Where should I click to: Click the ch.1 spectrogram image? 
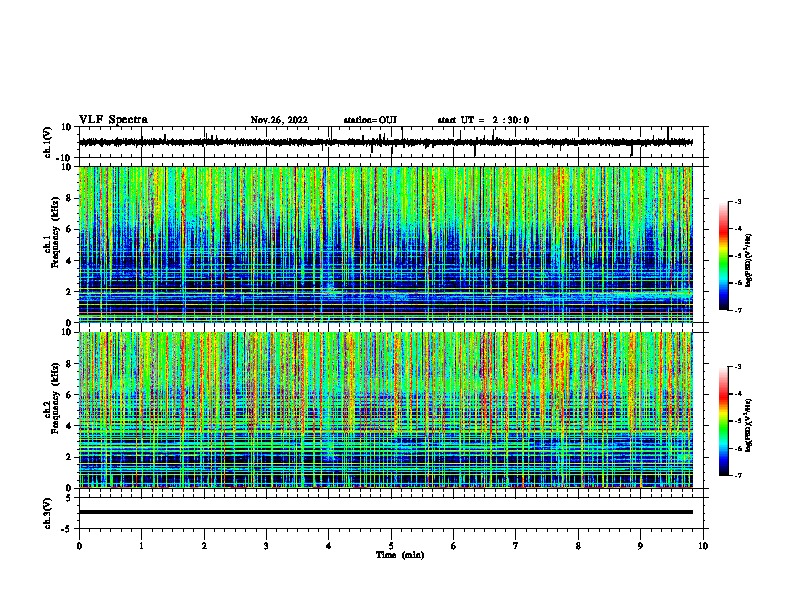pos(385,244)
